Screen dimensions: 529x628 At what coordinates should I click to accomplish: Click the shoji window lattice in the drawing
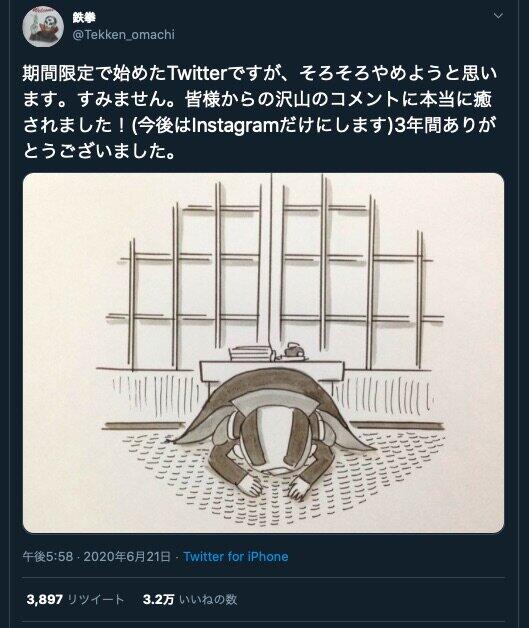click(x=274, y=272)
